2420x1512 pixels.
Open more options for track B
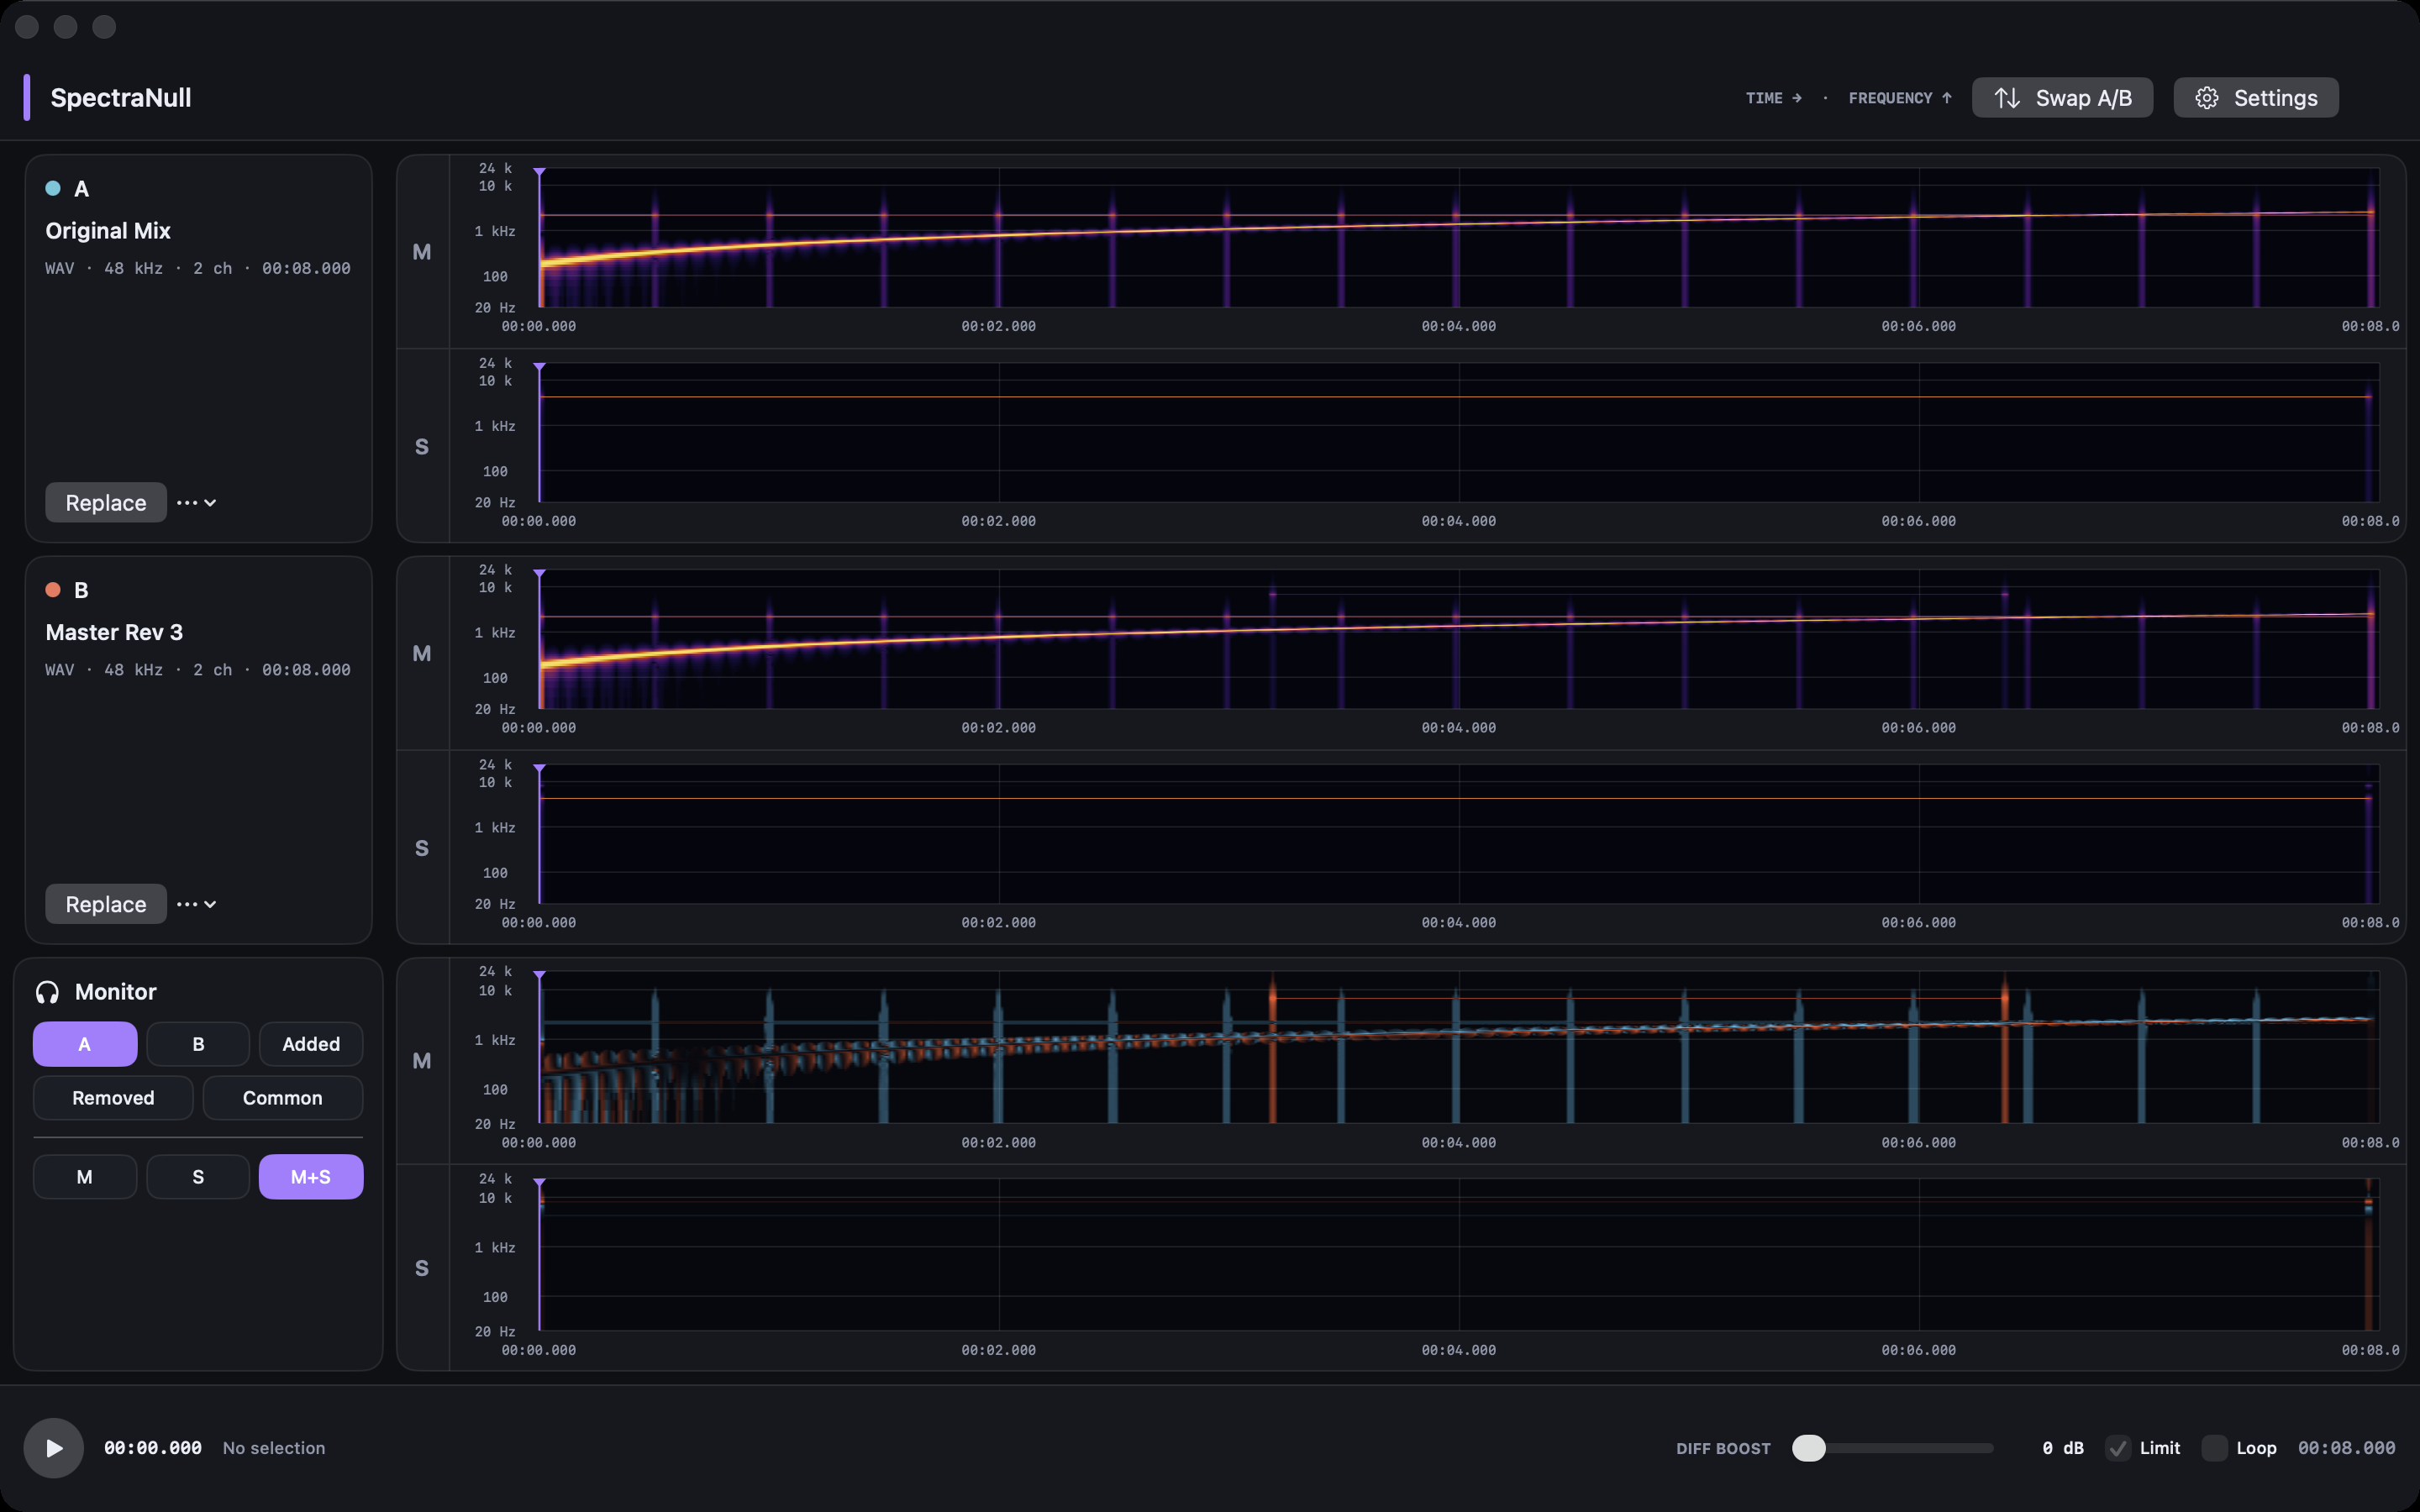coord(197,903)
